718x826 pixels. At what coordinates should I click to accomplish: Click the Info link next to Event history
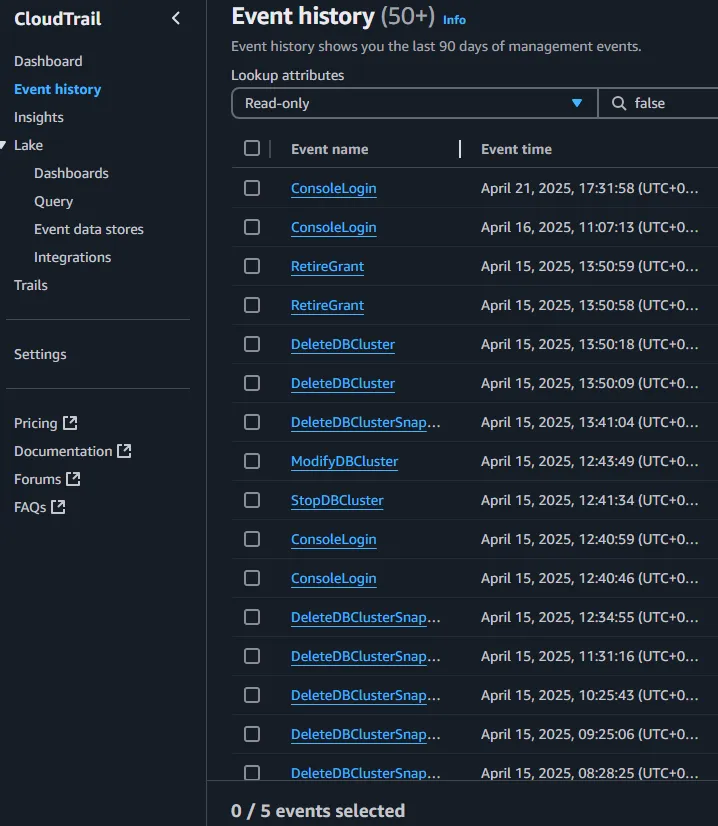[x=454, y=19]
